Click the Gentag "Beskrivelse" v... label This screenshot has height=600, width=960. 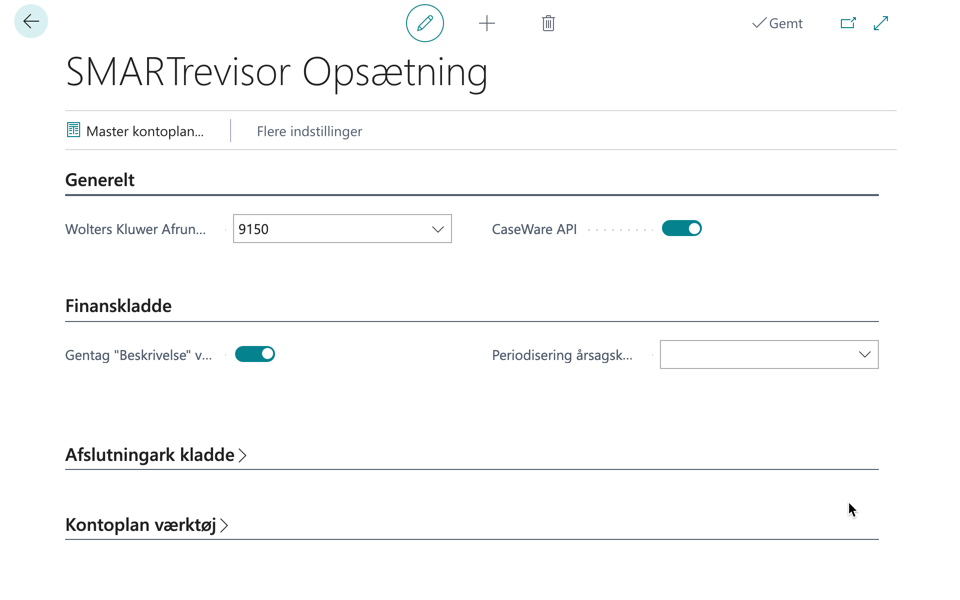pos(138,355)
